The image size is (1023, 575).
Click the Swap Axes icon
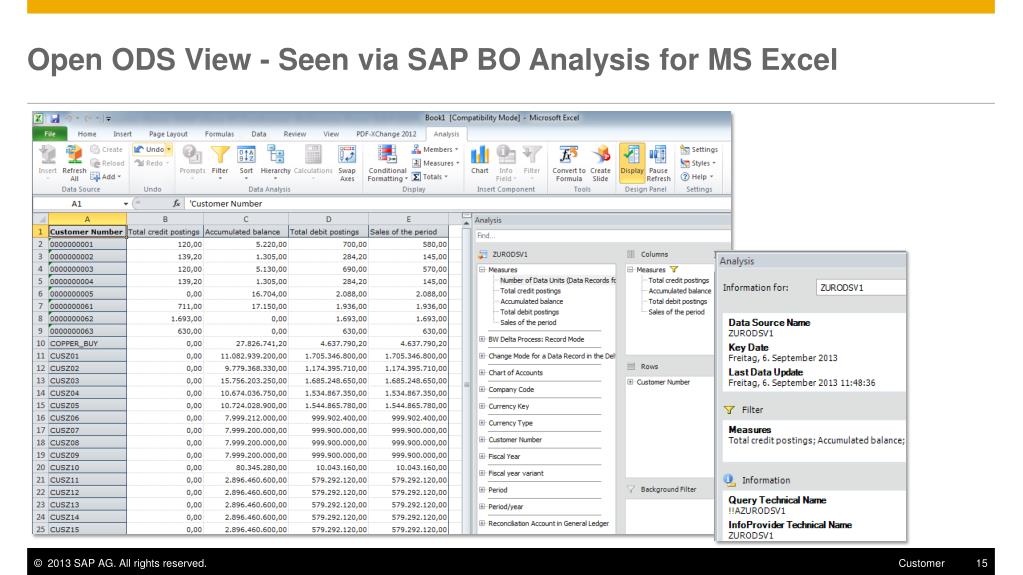(x=347, y=163)
